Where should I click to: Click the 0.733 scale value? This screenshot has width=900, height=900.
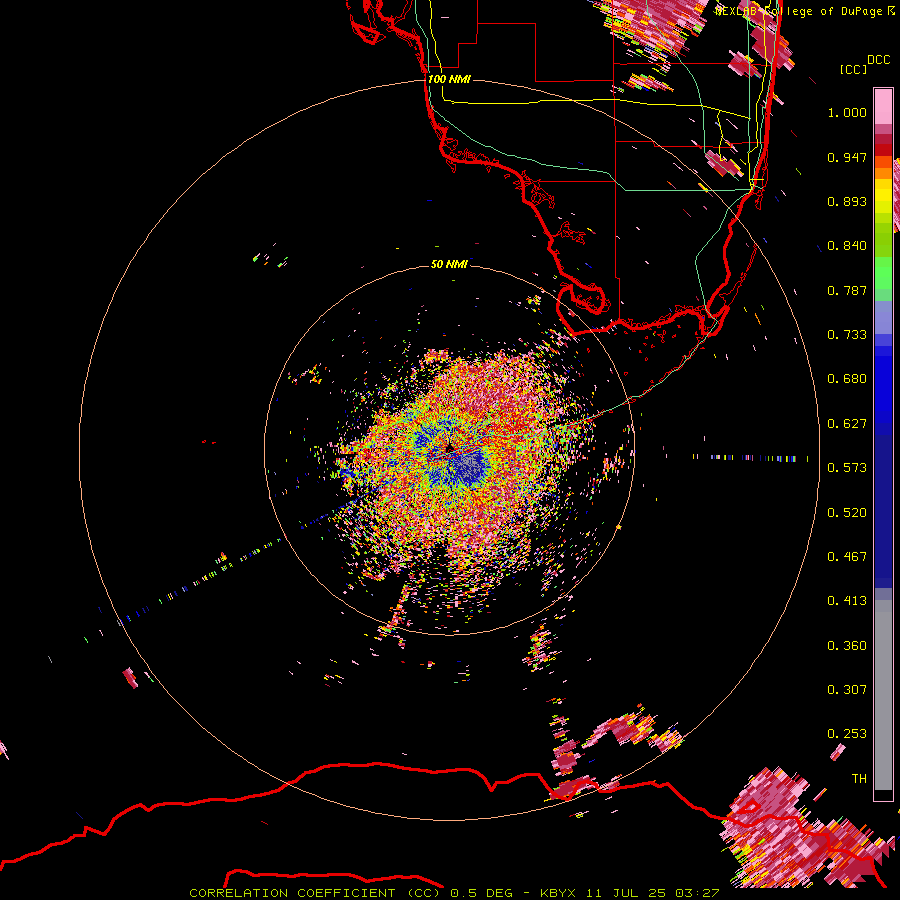coord(847,335)
